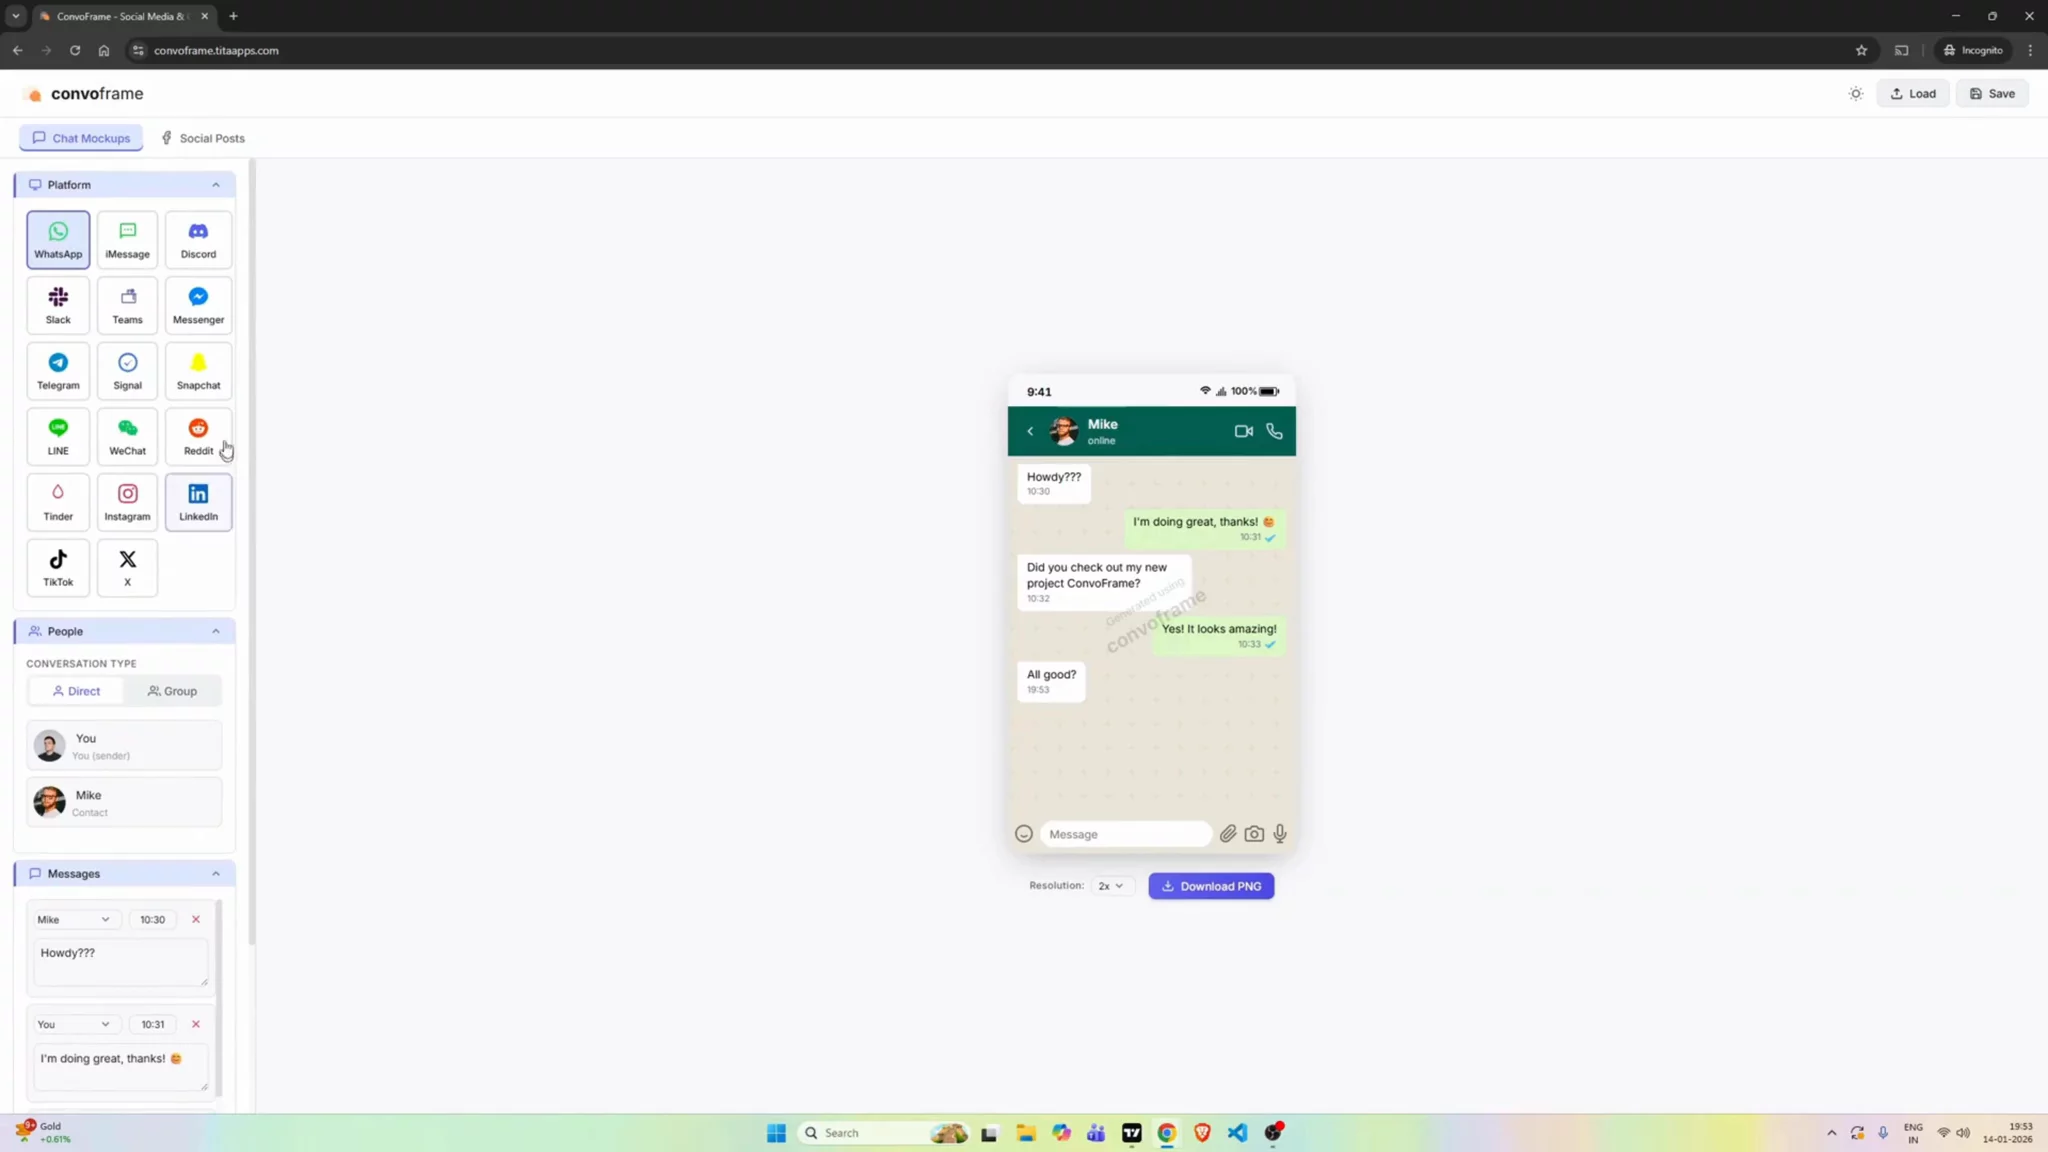Screen dimensions: 2048x1152
Task: Switch conversation type to Group
Action: coord(171,690)
